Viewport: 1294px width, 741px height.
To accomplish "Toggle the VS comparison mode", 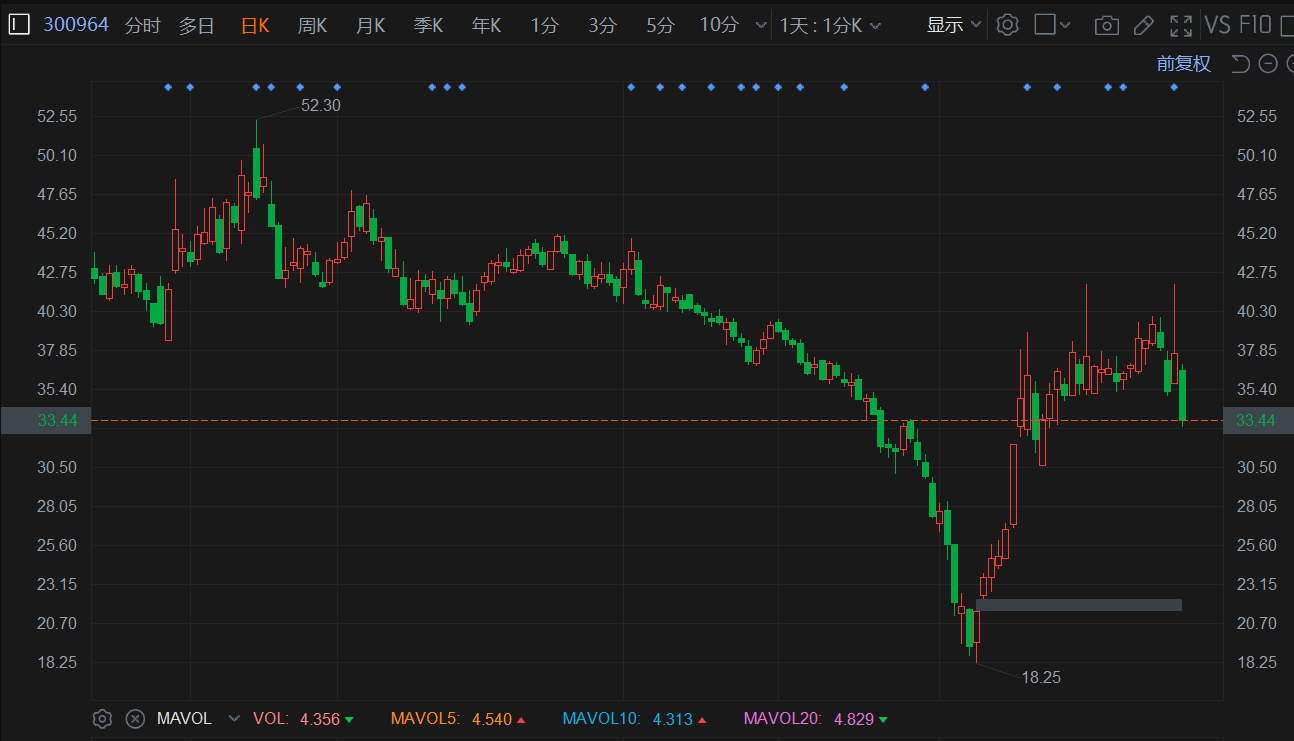I will [1217, 25].
